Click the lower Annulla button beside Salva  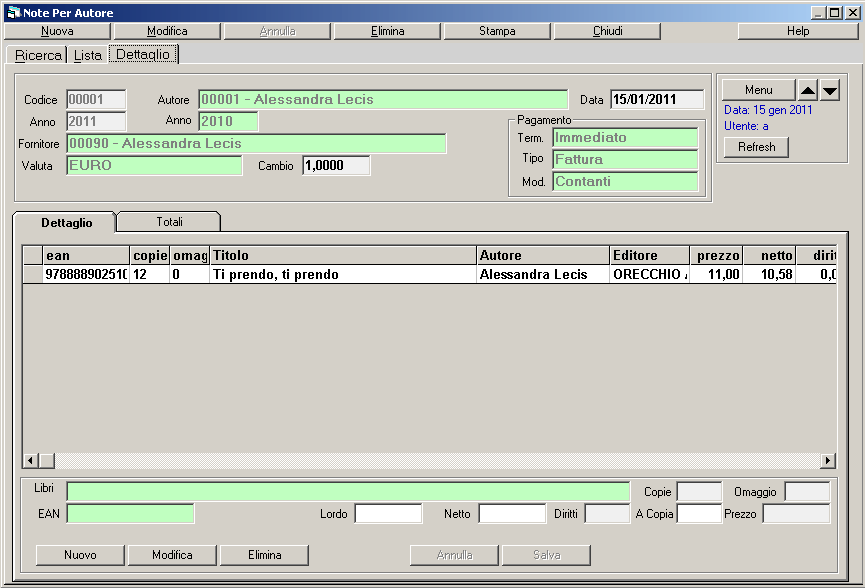point(454,555)
